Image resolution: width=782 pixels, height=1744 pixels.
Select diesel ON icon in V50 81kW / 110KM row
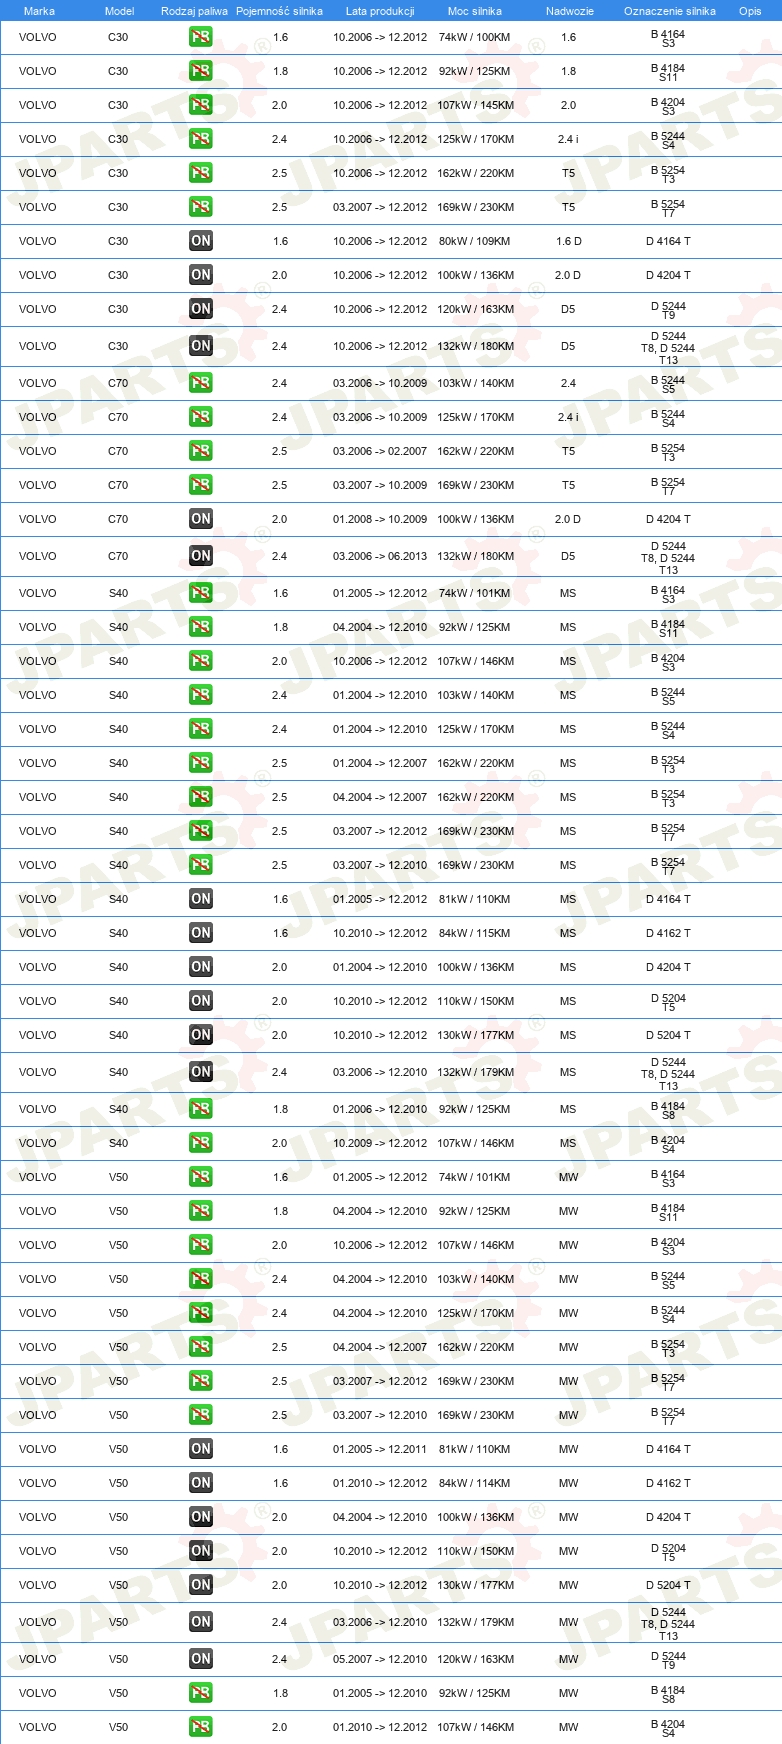tap(201, 1449)
